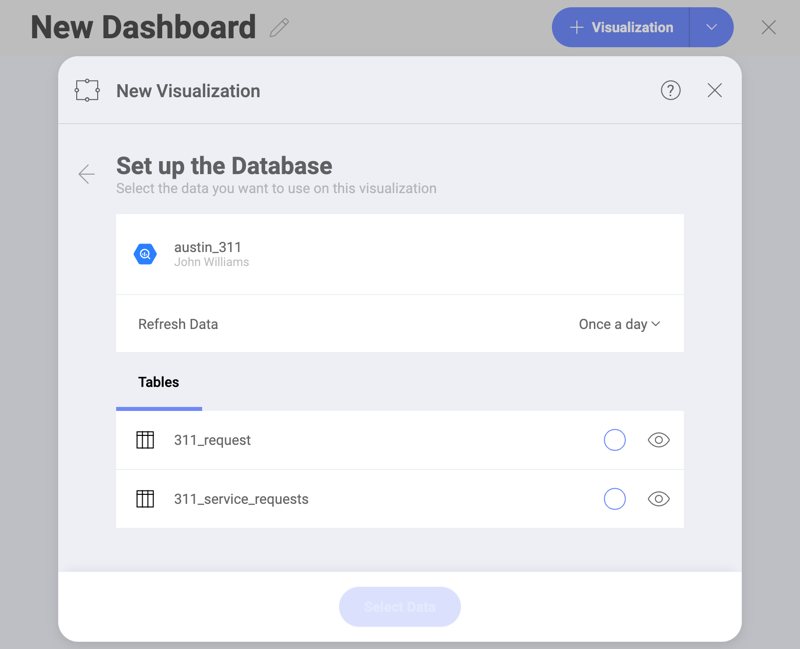
Task: Click the New Dashboard title text
Action: point(143,27)
